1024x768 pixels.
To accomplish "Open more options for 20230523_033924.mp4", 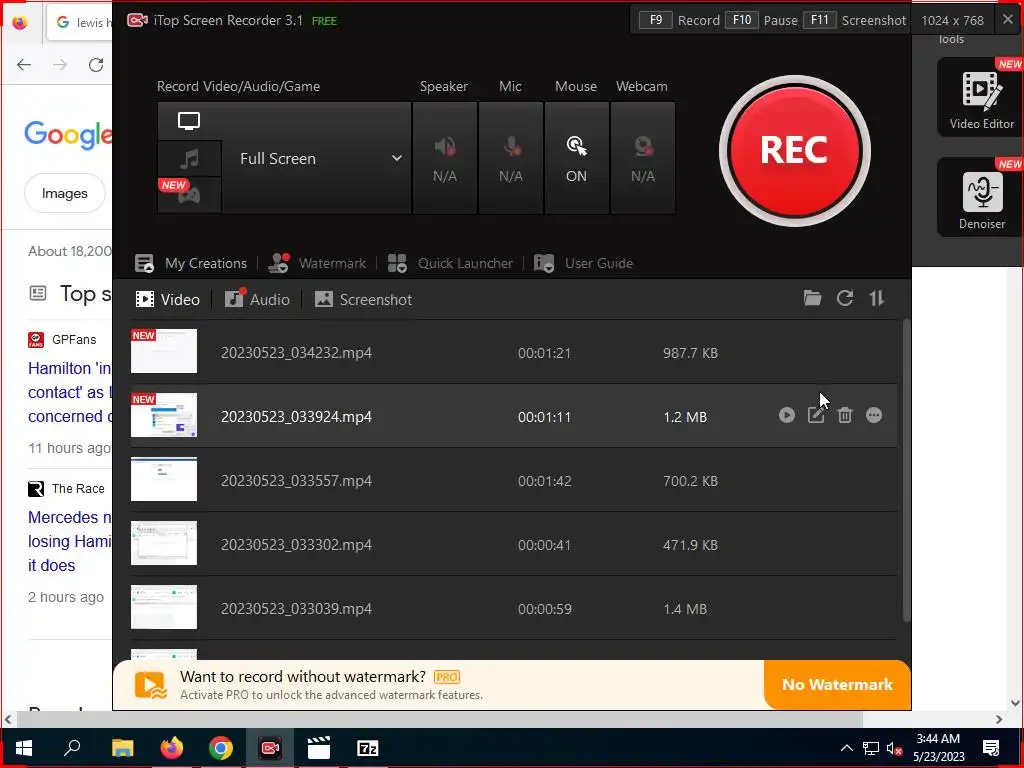I will [874, 415].
